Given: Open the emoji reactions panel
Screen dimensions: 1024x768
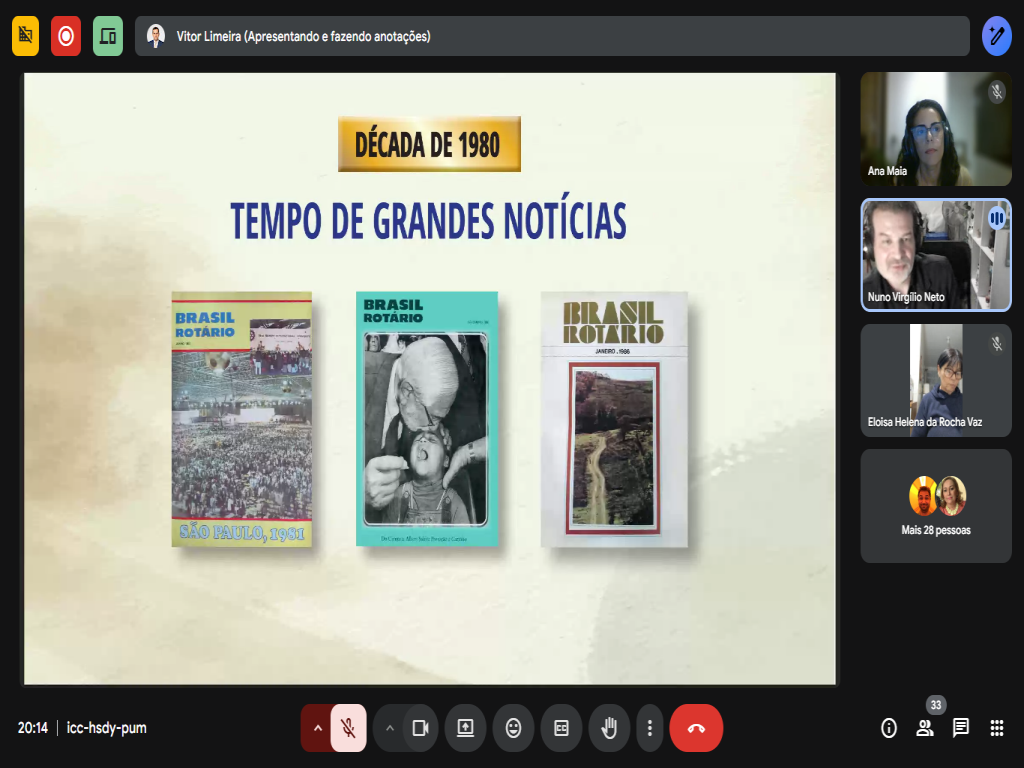Looking at the screenshot, I should (513, 728).
